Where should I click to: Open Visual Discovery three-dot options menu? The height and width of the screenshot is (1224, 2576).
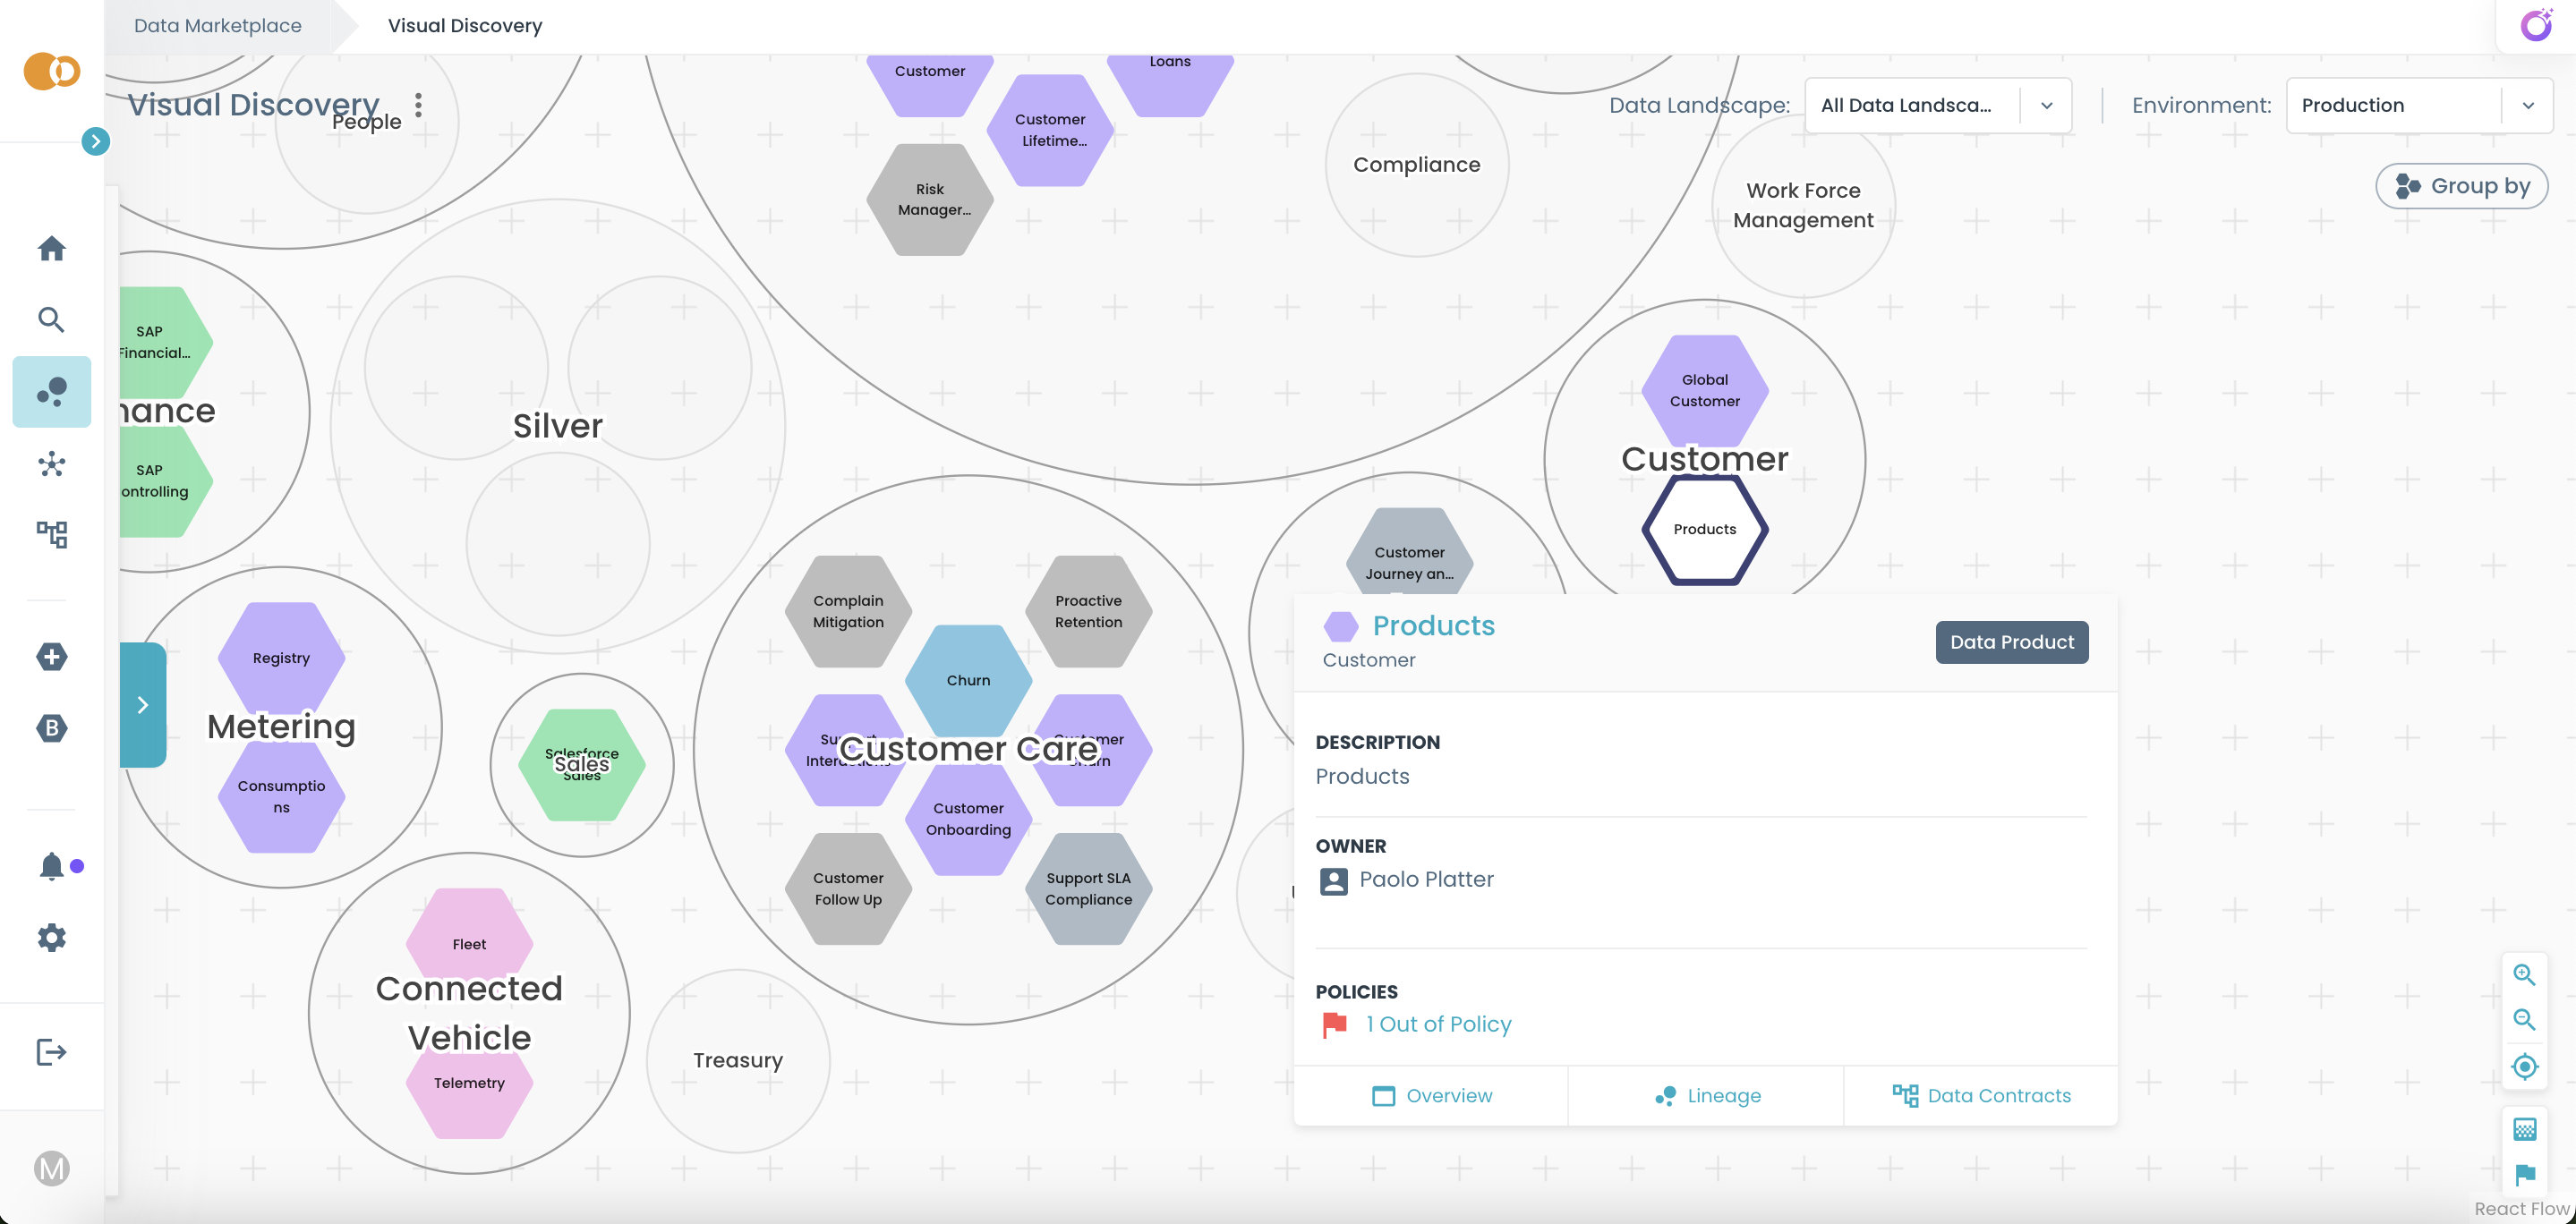pyautogui.click(x=418, y=105)
